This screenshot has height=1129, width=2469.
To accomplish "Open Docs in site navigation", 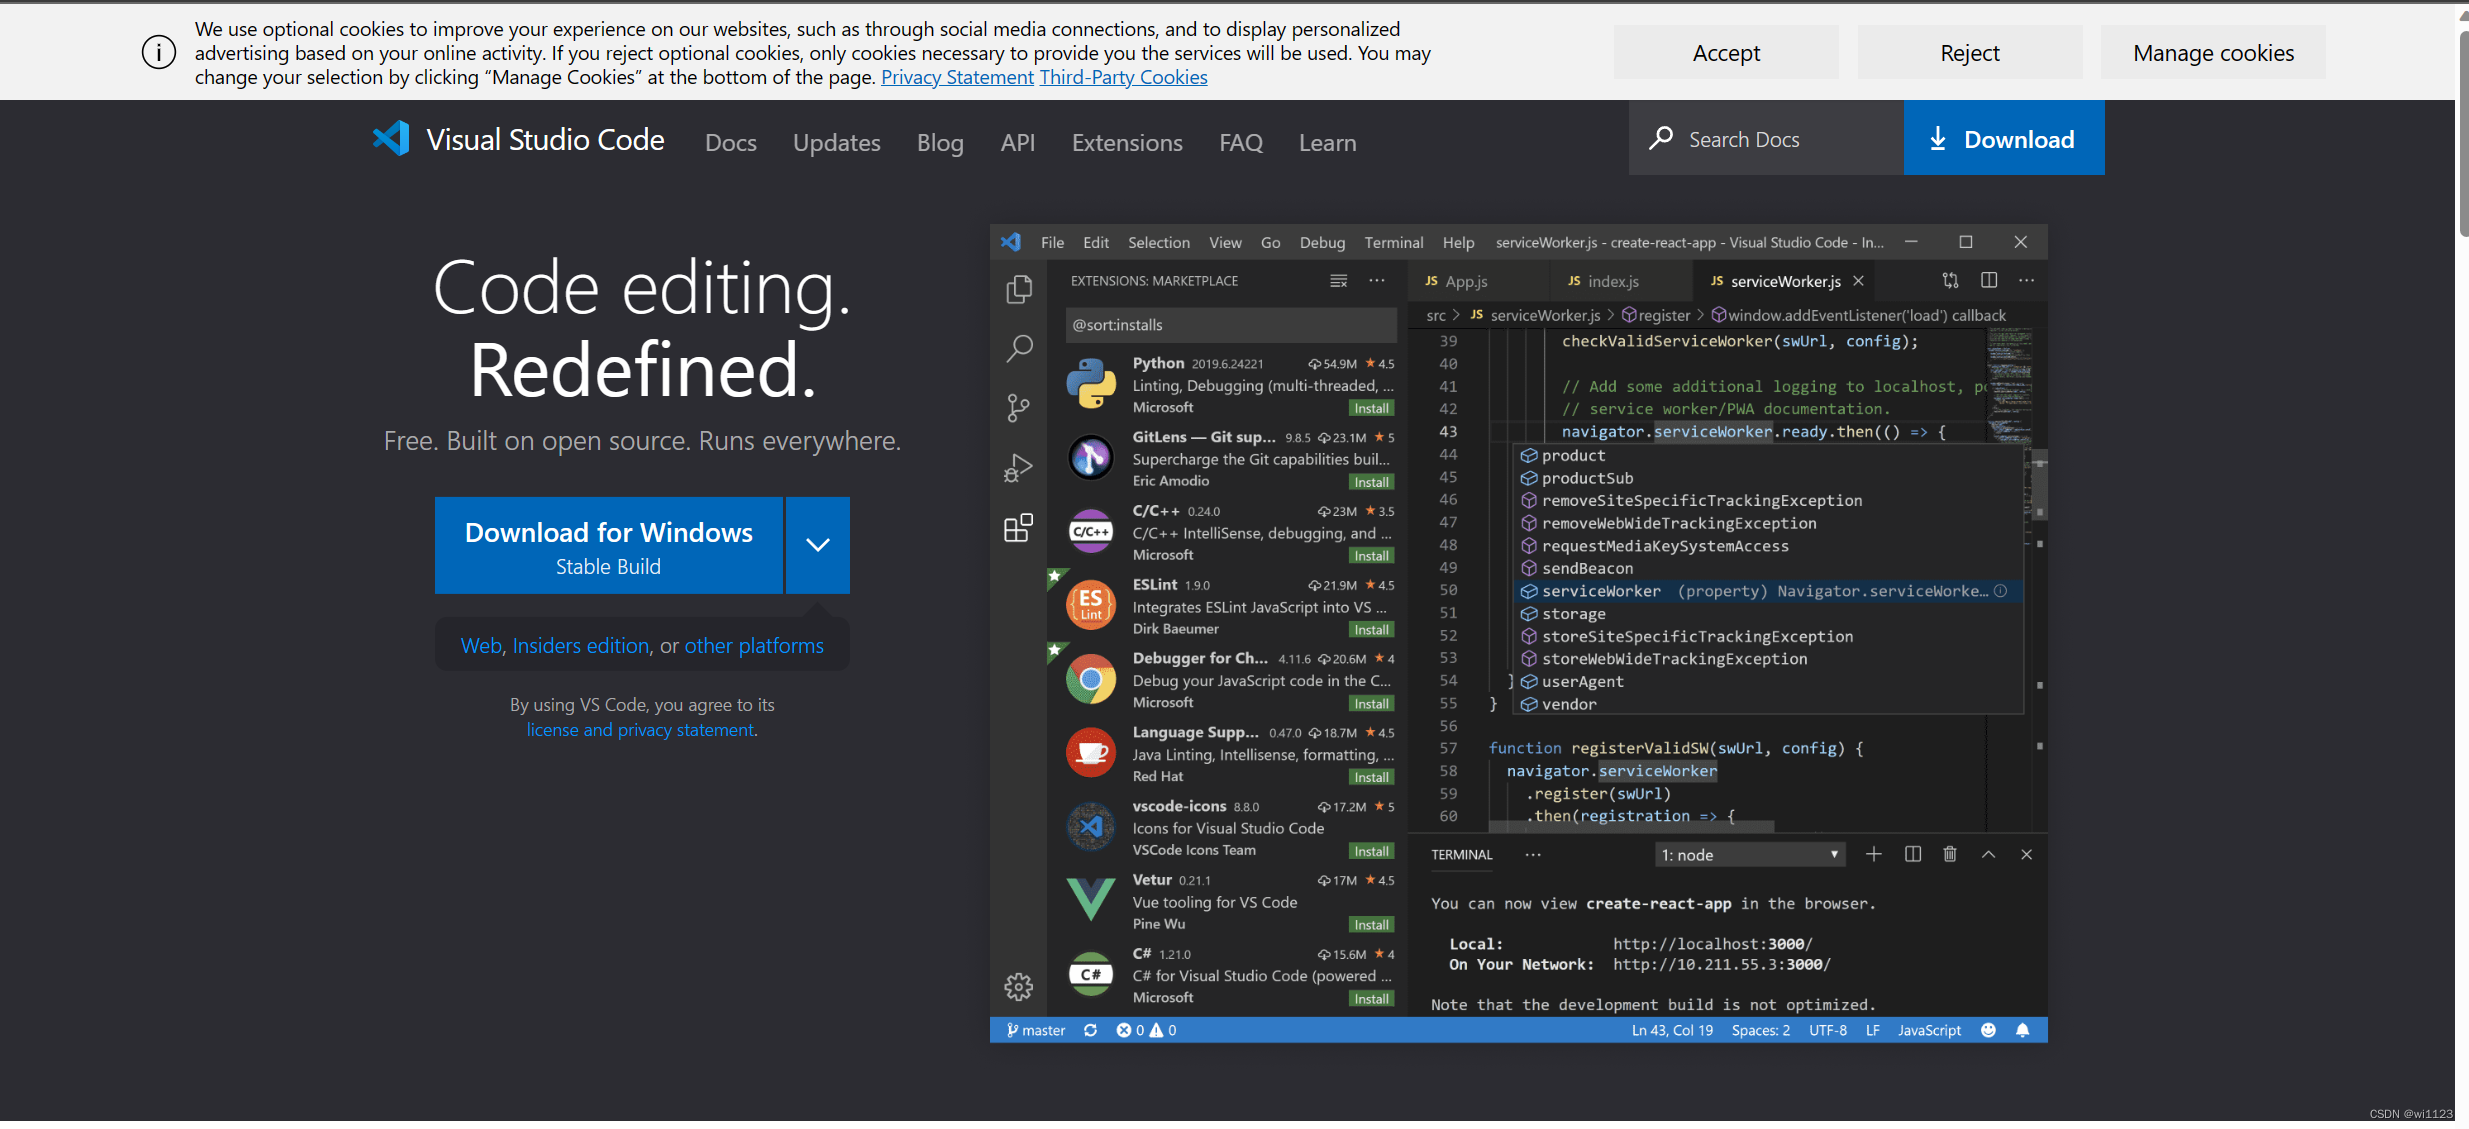I will point(731,143).
